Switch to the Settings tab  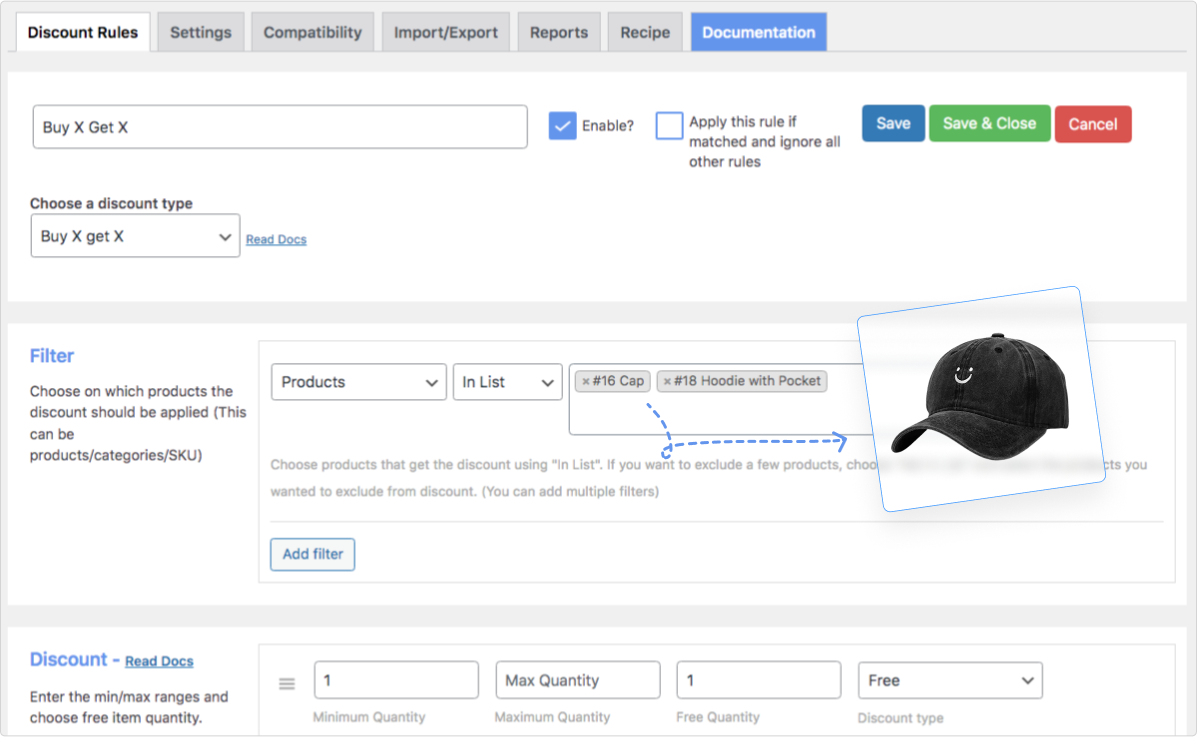point(201,32)
